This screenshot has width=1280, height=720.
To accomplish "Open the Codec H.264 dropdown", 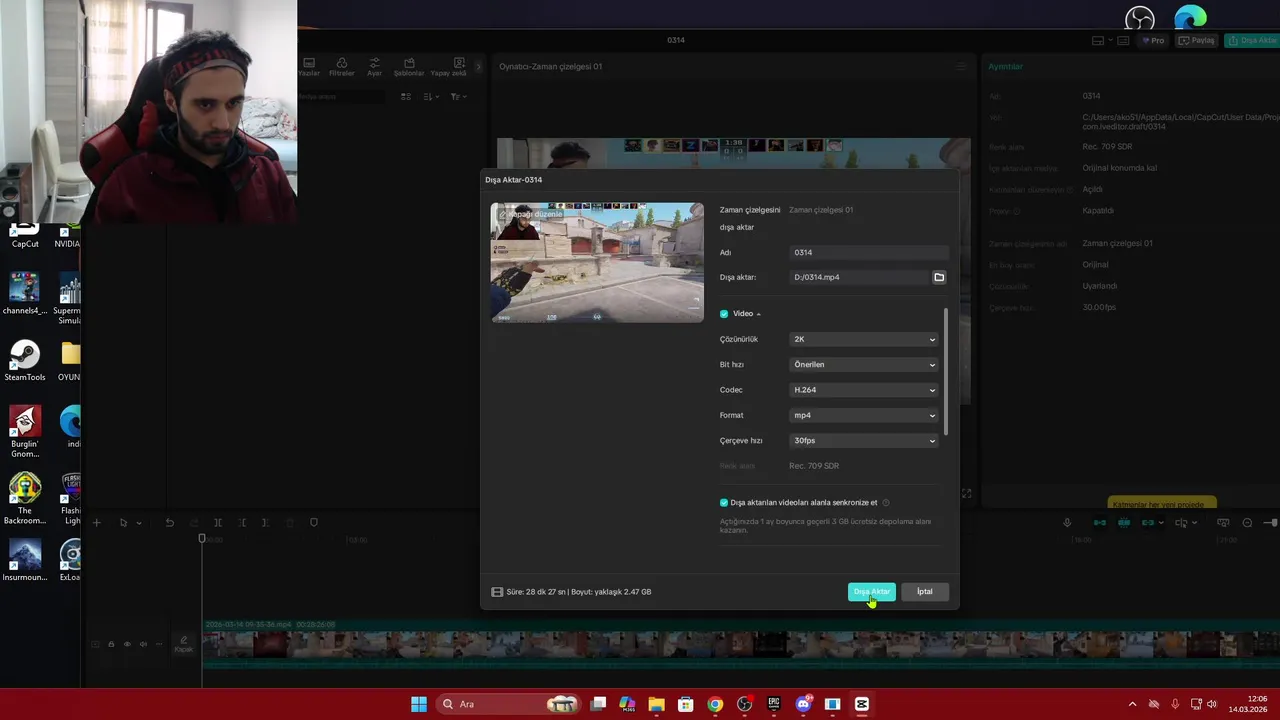I will 864,390.
